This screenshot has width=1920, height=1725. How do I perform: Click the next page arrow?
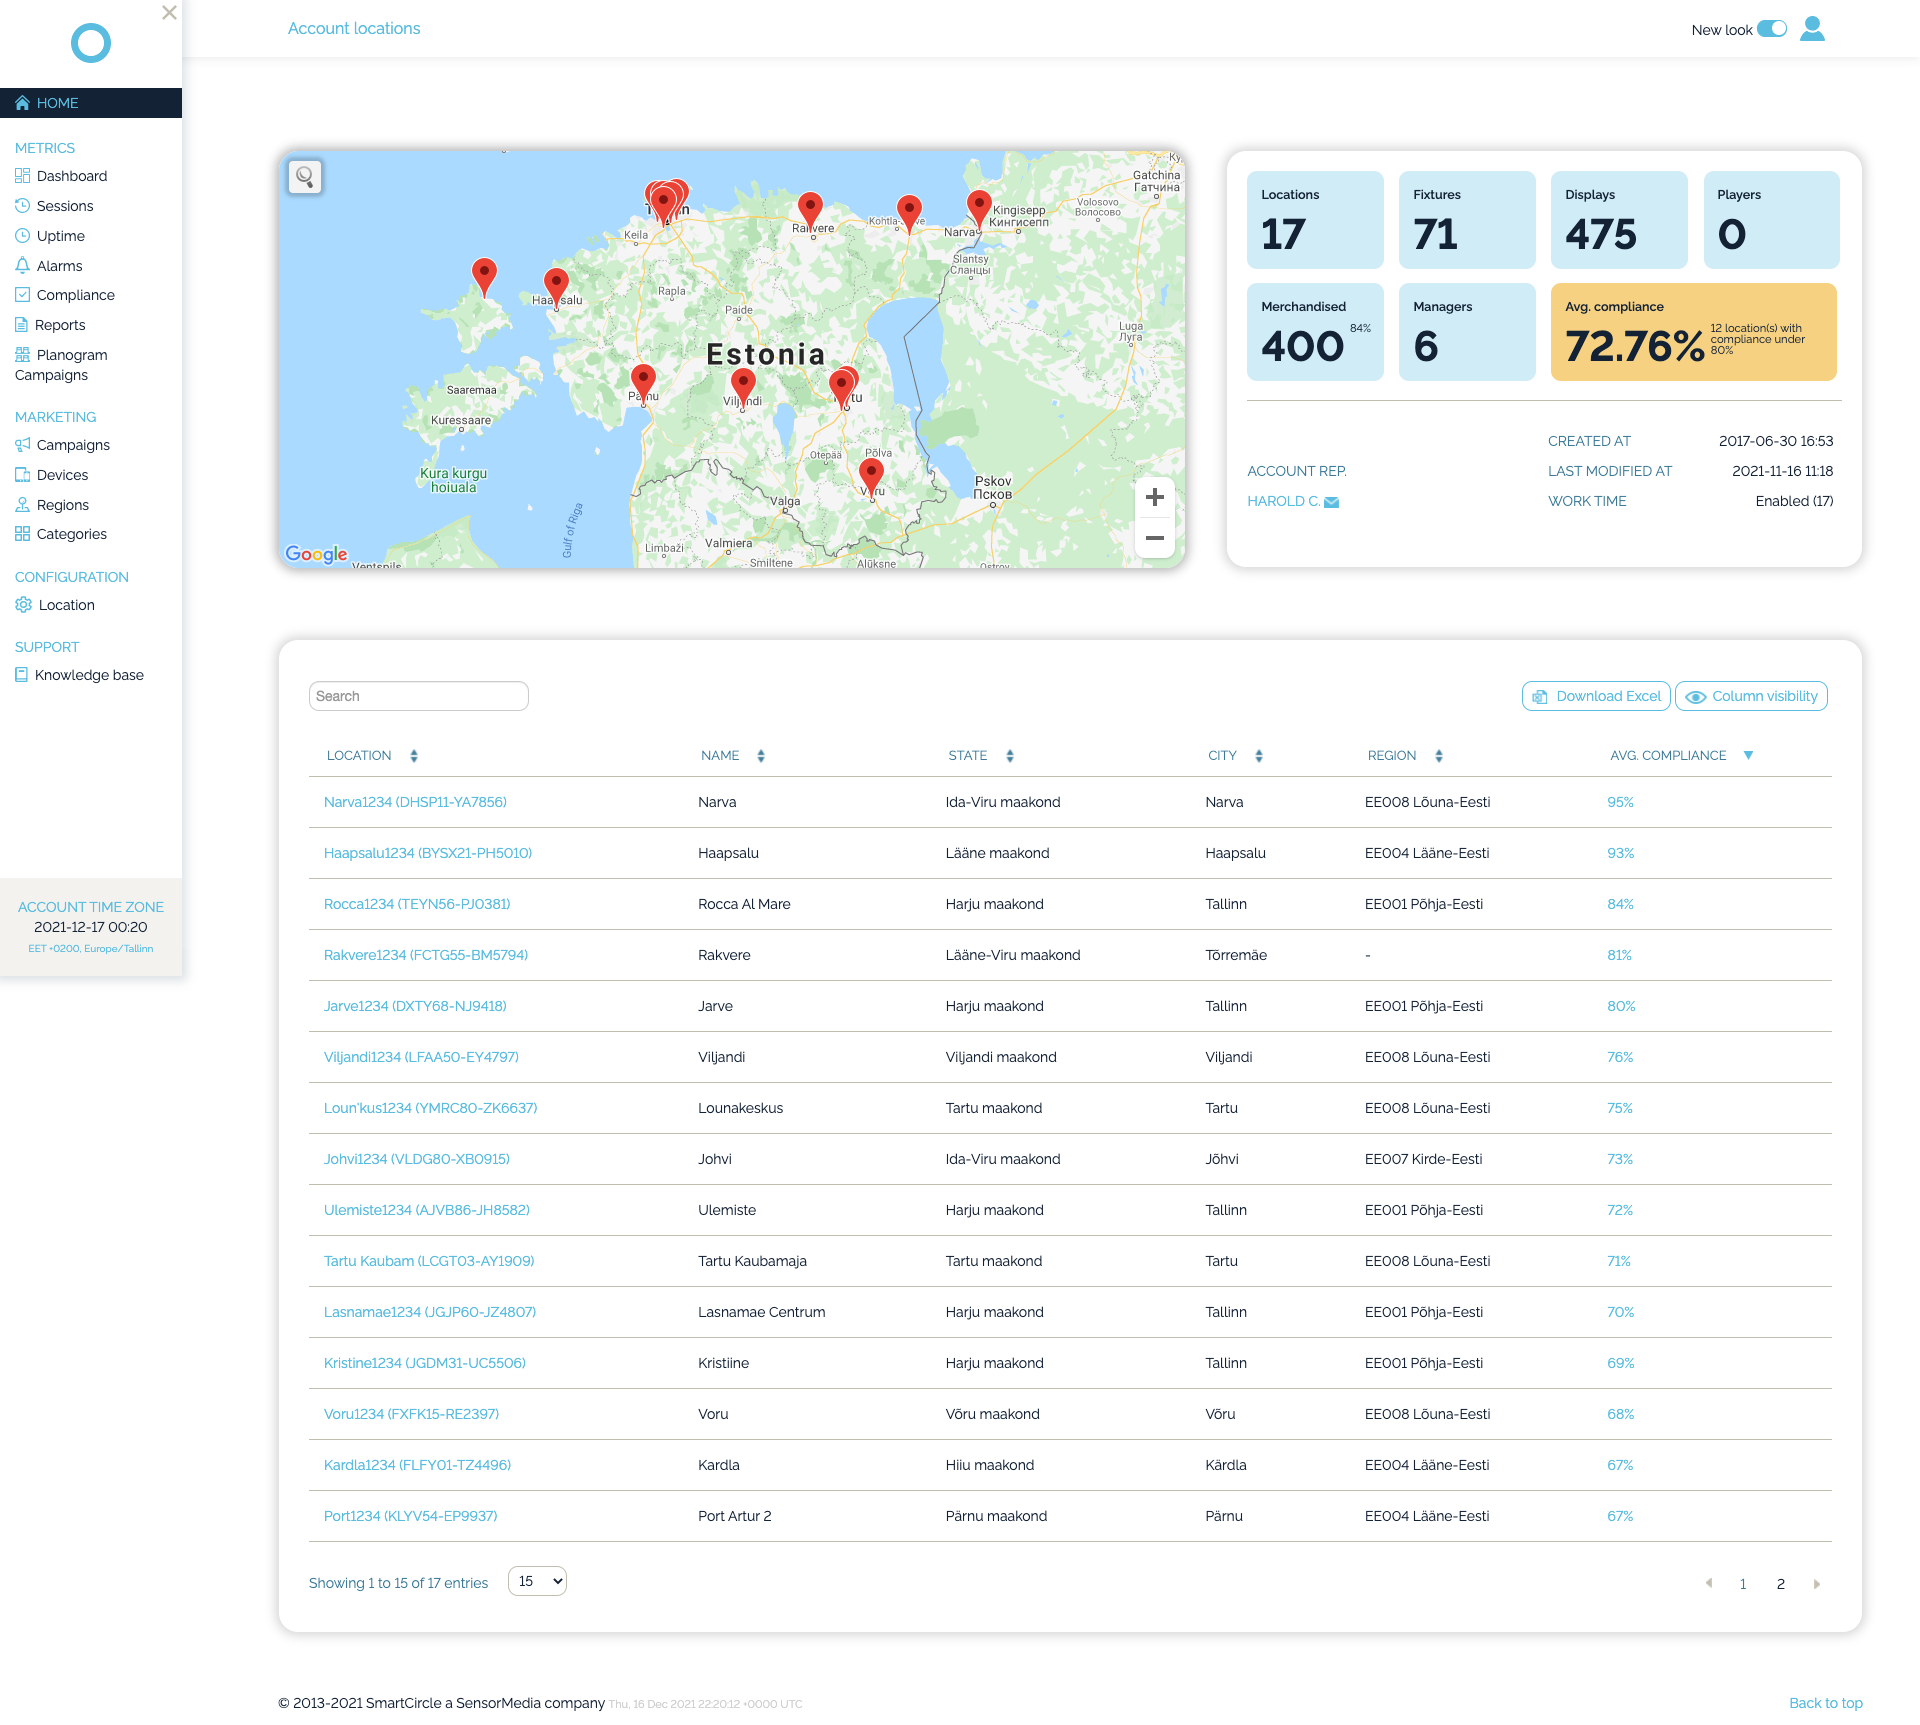click(x=1817, y=1584)
